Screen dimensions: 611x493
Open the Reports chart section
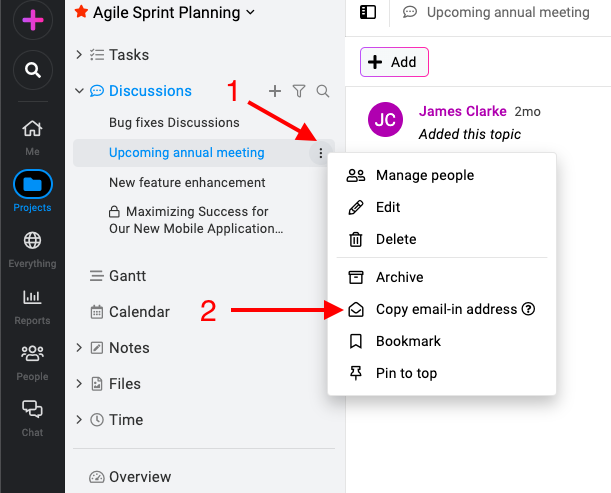click(32, 306)
